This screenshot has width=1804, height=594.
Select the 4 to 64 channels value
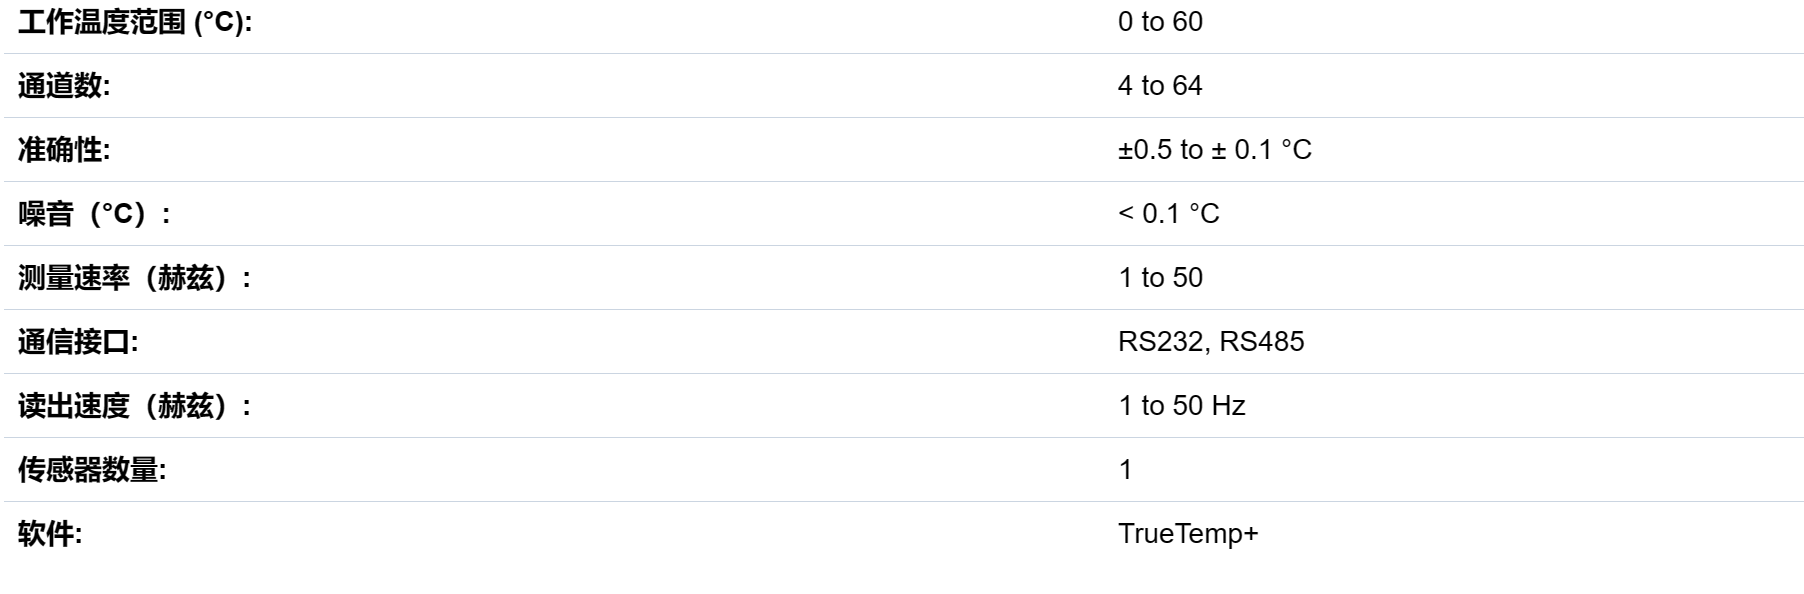1160,86
